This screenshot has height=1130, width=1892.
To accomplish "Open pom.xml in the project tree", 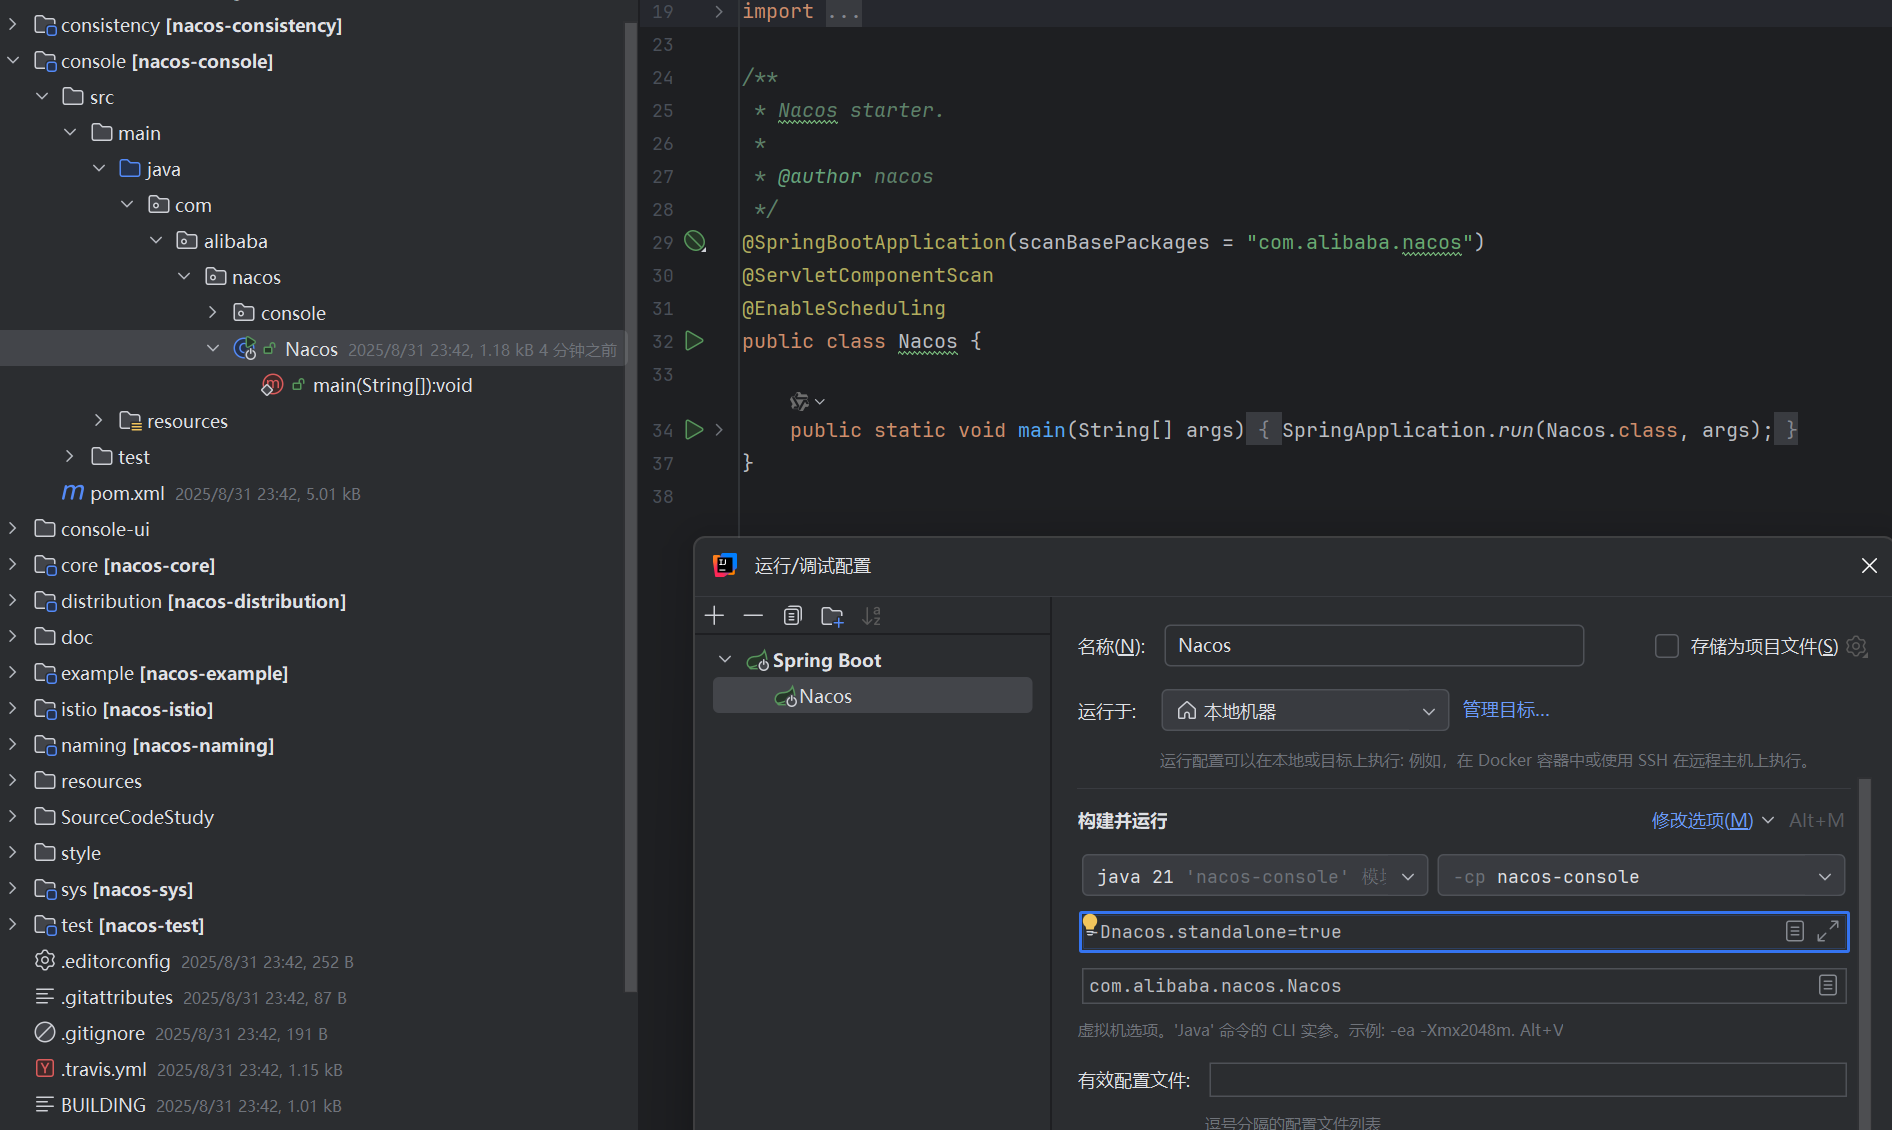I will [x=127, y=493].
